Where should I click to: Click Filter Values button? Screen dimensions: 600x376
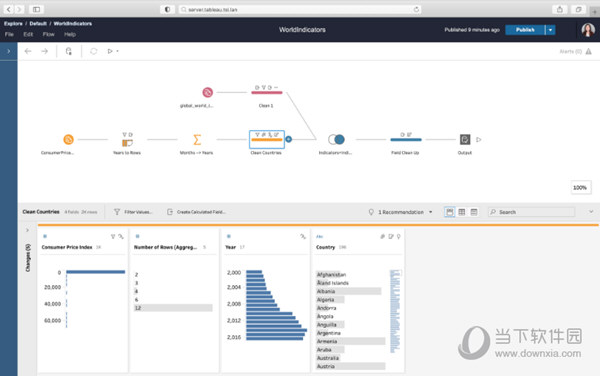133,212
